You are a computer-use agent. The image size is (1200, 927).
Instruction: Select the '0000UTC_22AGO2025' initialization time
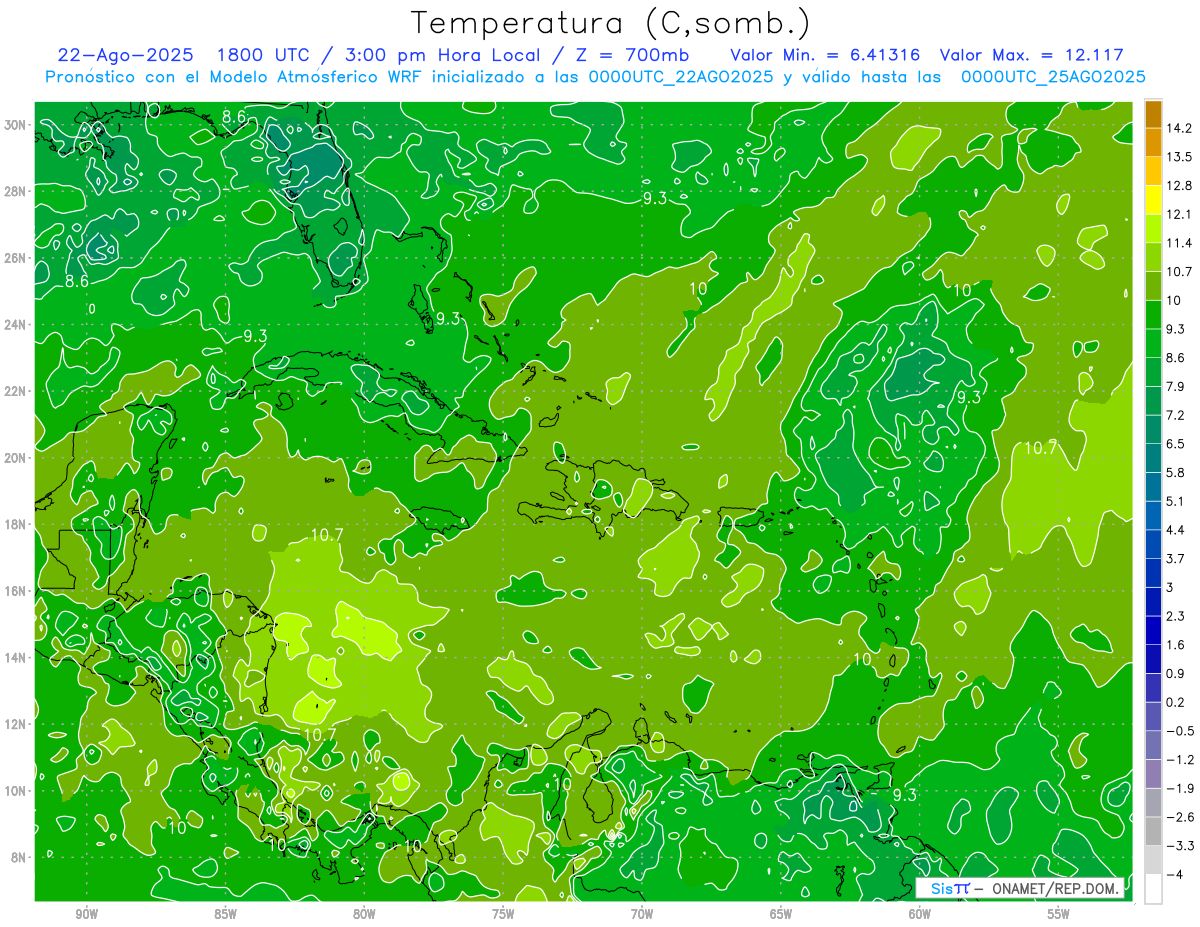pyautogui.click(x=680, y=77)
